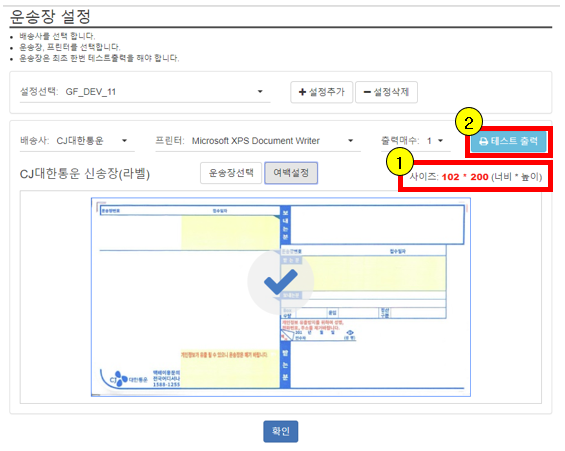Click the plus icon in 설정추가 button
This screenshot has width=565, height=451.
pyautogui.click(x=302, y=92)
